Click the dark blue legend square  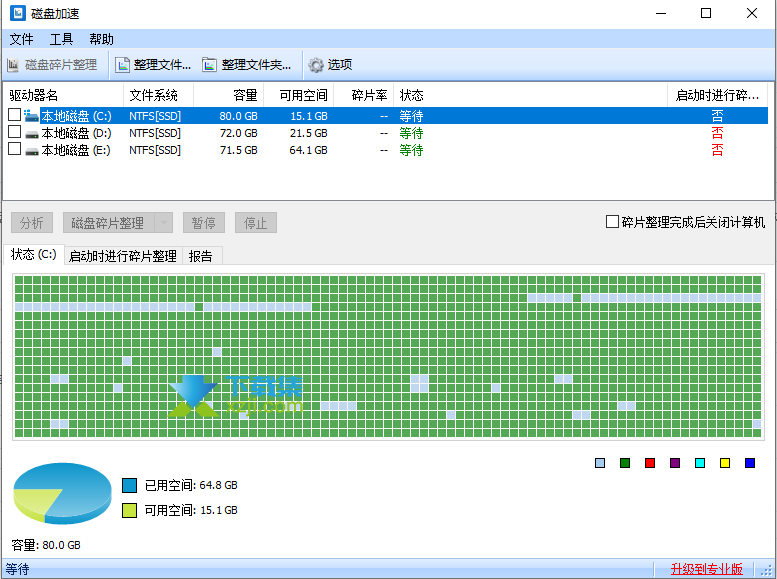(x=750, y=463)
